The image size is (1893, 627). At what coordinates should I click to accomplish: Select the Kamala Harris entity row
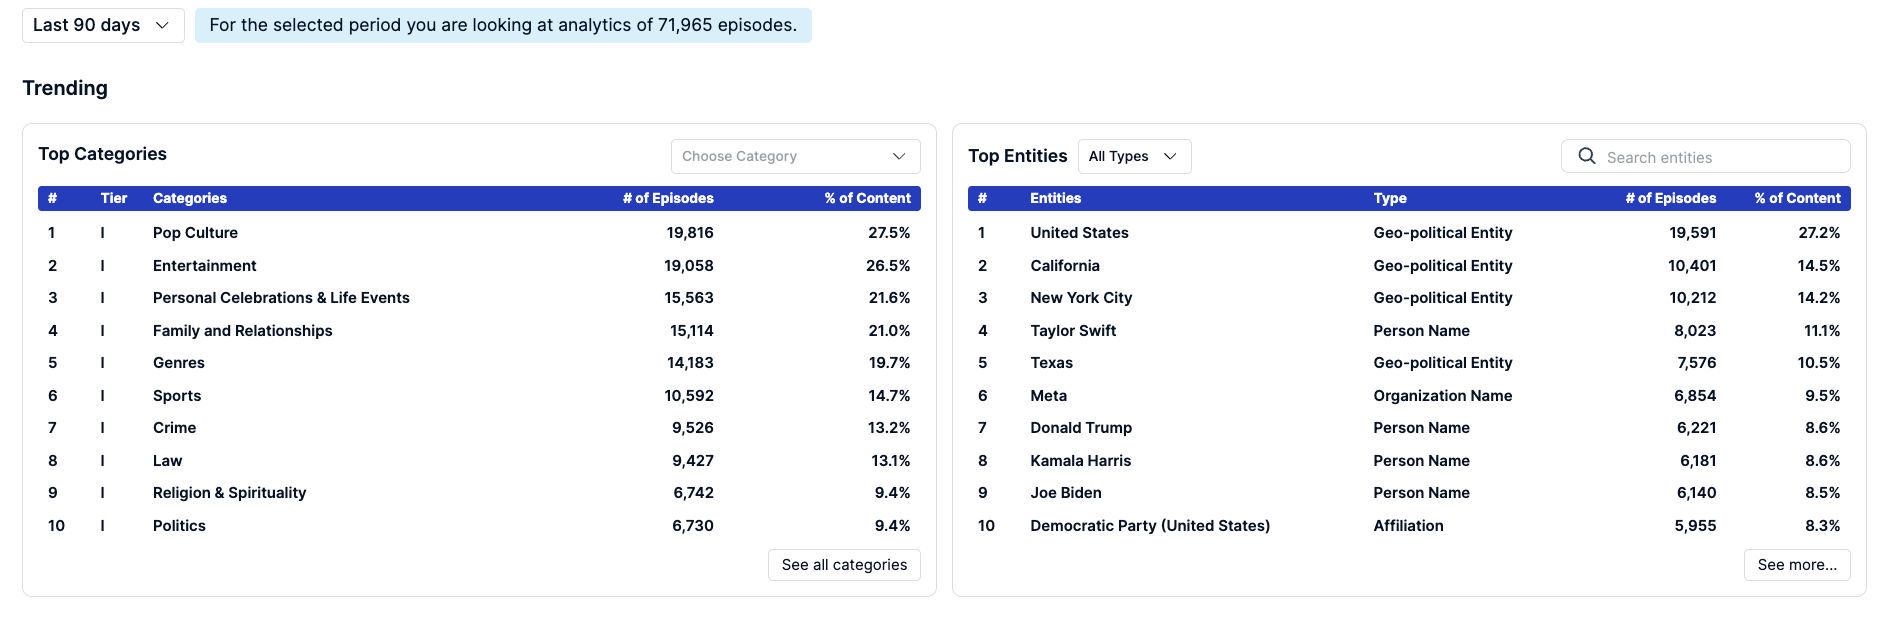pos(1409,461)
